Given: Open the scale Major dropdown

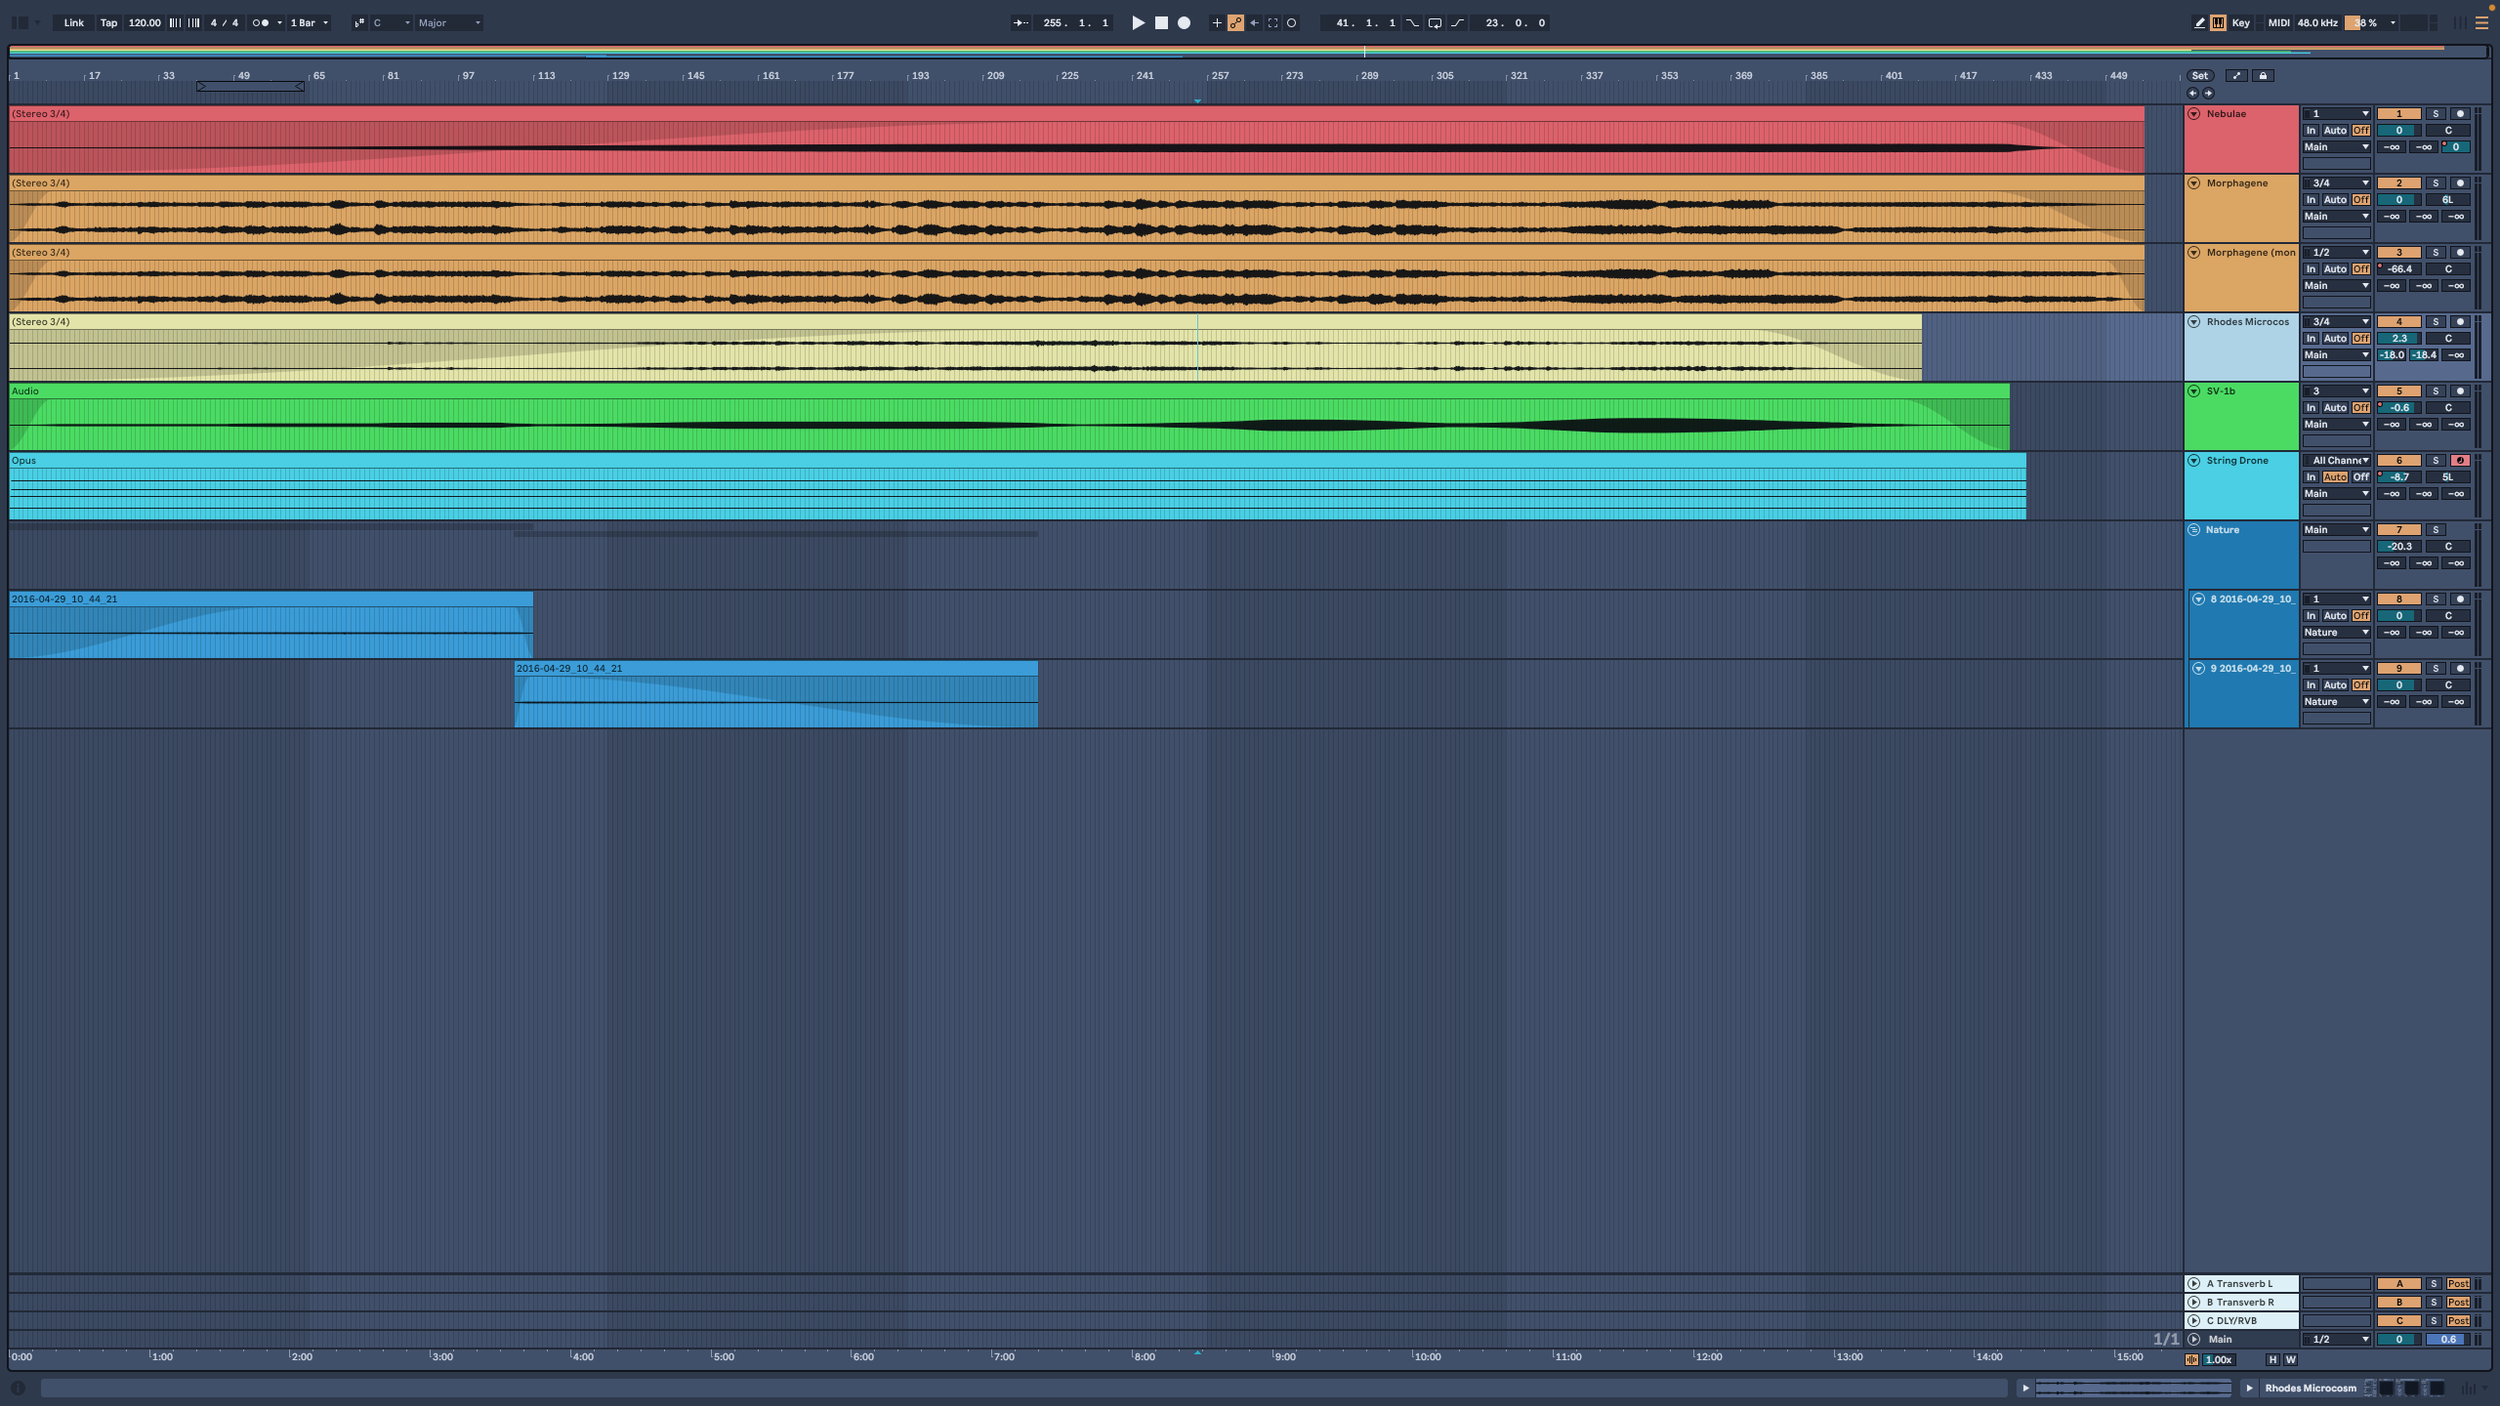Looking at the screenshot, I should point(449,23).
